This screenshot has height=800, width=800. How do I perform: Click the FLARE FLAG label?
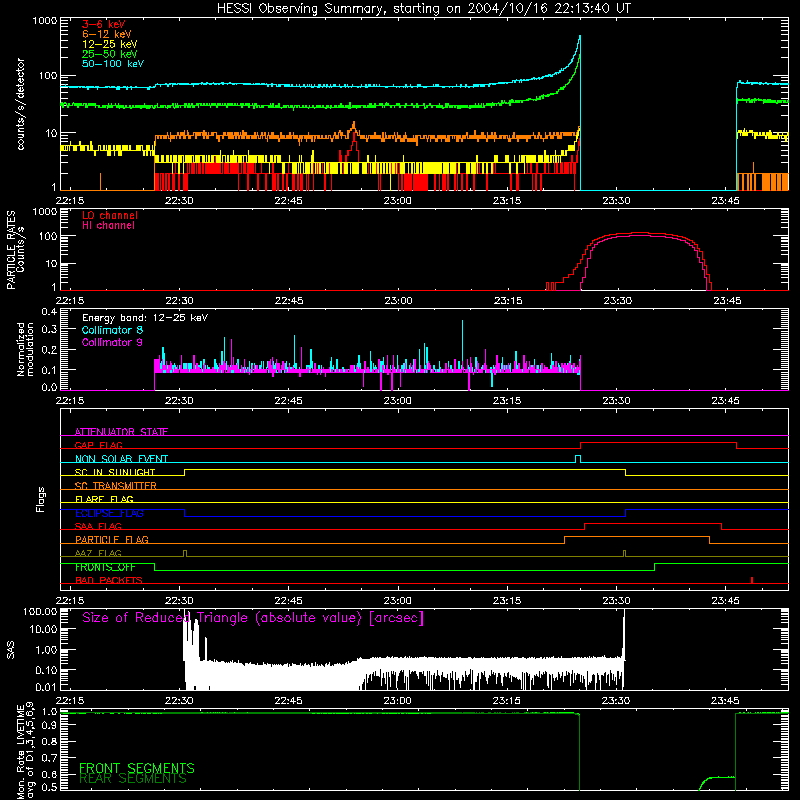pyautogui.click(x=104, y=499)
